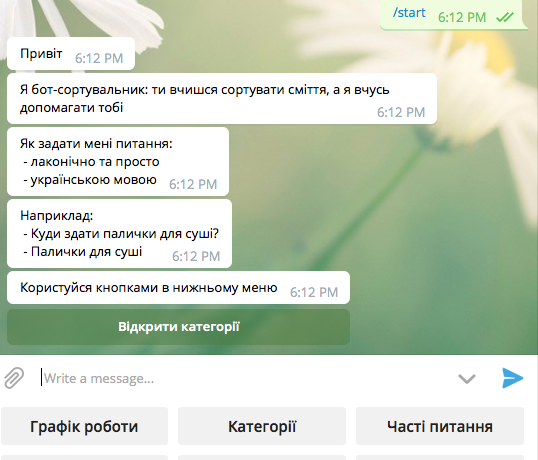Image resolution: width=538 pixels, height=460 pixels.
Task: Click the /start command link
Action: [x=409, y=13]
